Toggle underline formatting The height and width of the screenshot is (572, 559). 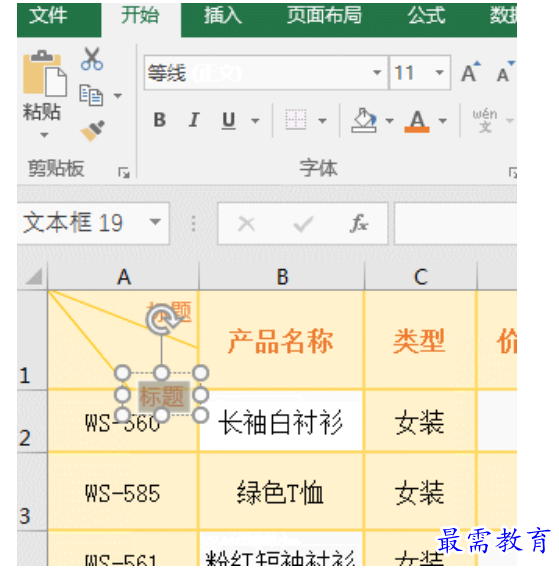pyautogui.click(x=228, y=120)
